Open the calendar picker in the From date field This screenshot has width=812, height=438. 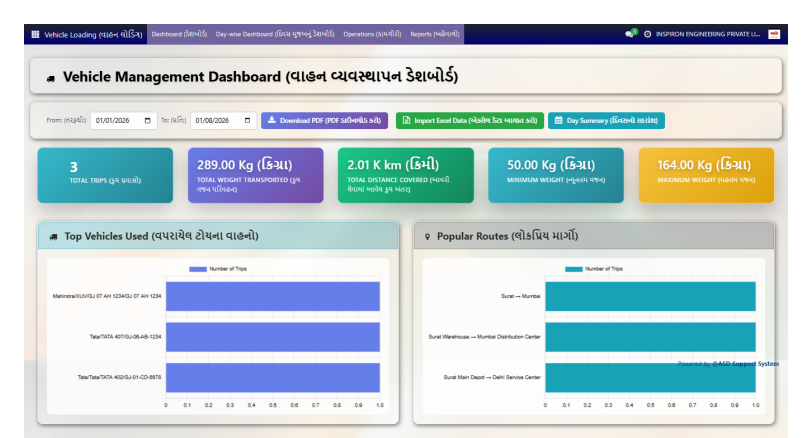click(x=148, y=121)
